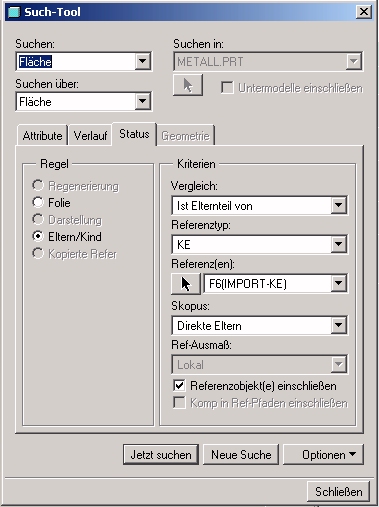This screenshot has width=379, height=507.
Task: Open the Optionen menu button
Action: click(323, 454)
